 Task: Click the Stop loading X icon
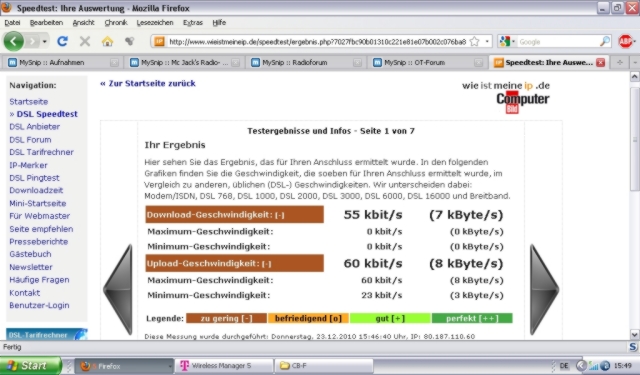click(85, 41)
